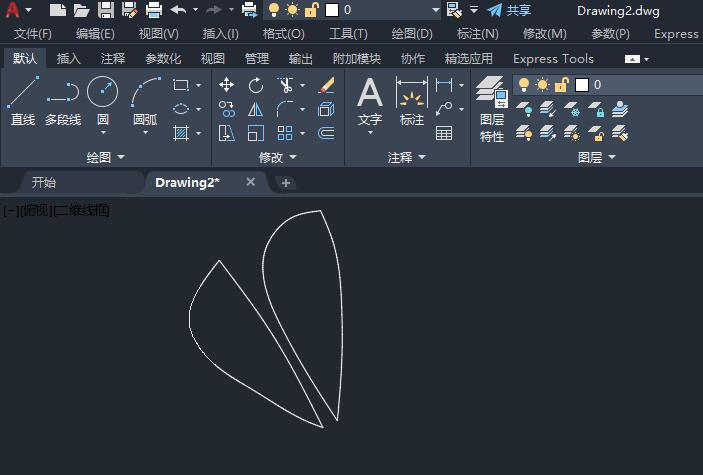Choose the Ellipse draw tool

click(x=181, y=109)
